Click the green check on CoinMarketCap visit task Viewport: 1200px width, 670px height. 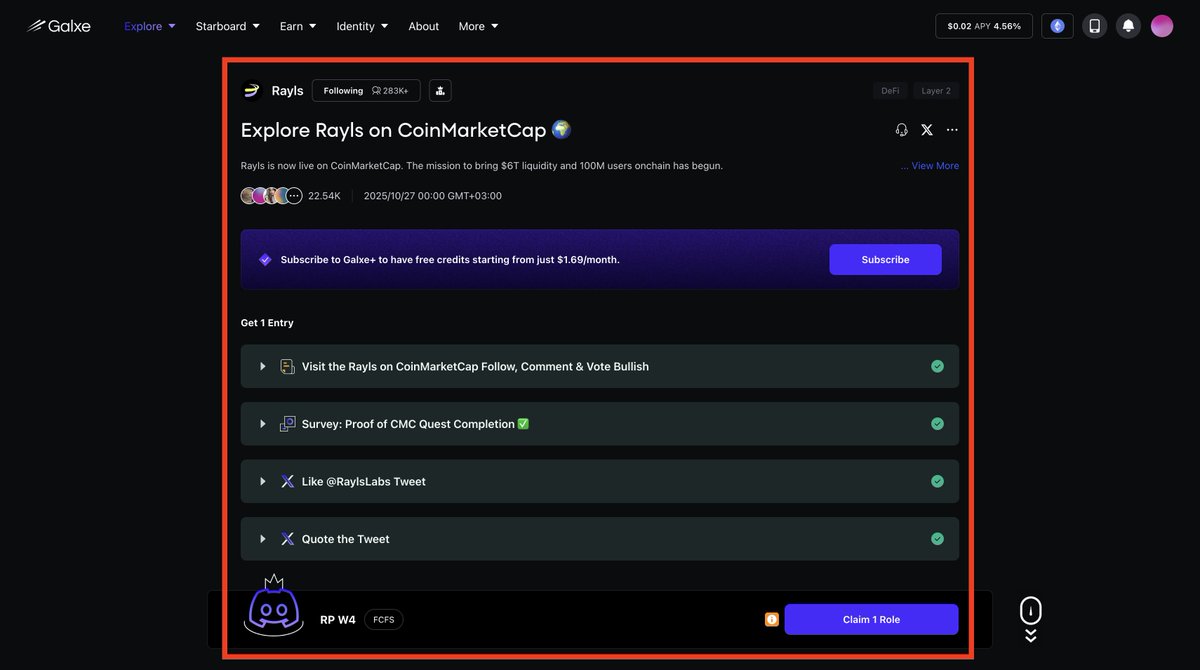937,366
